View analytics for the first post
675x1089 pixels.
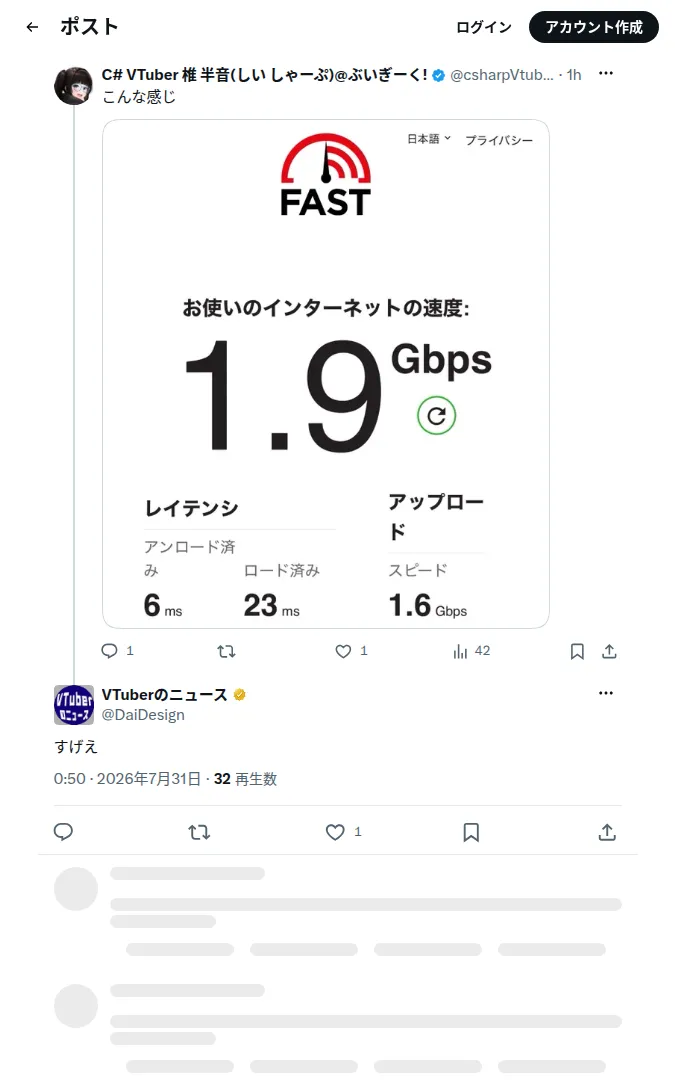pos(460,651)
